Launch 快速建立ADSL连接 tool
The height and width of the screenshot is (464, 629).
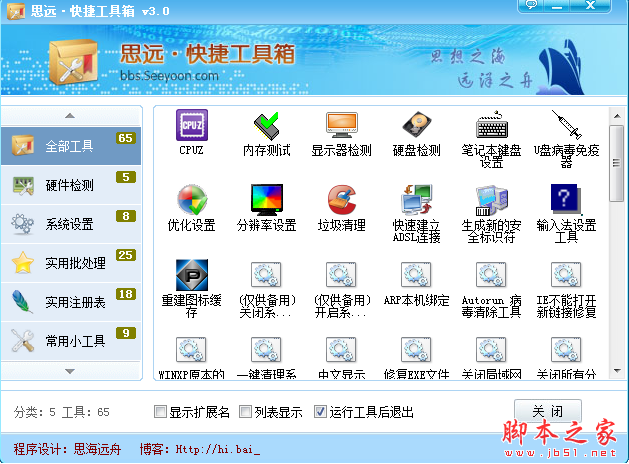(417, 200)
